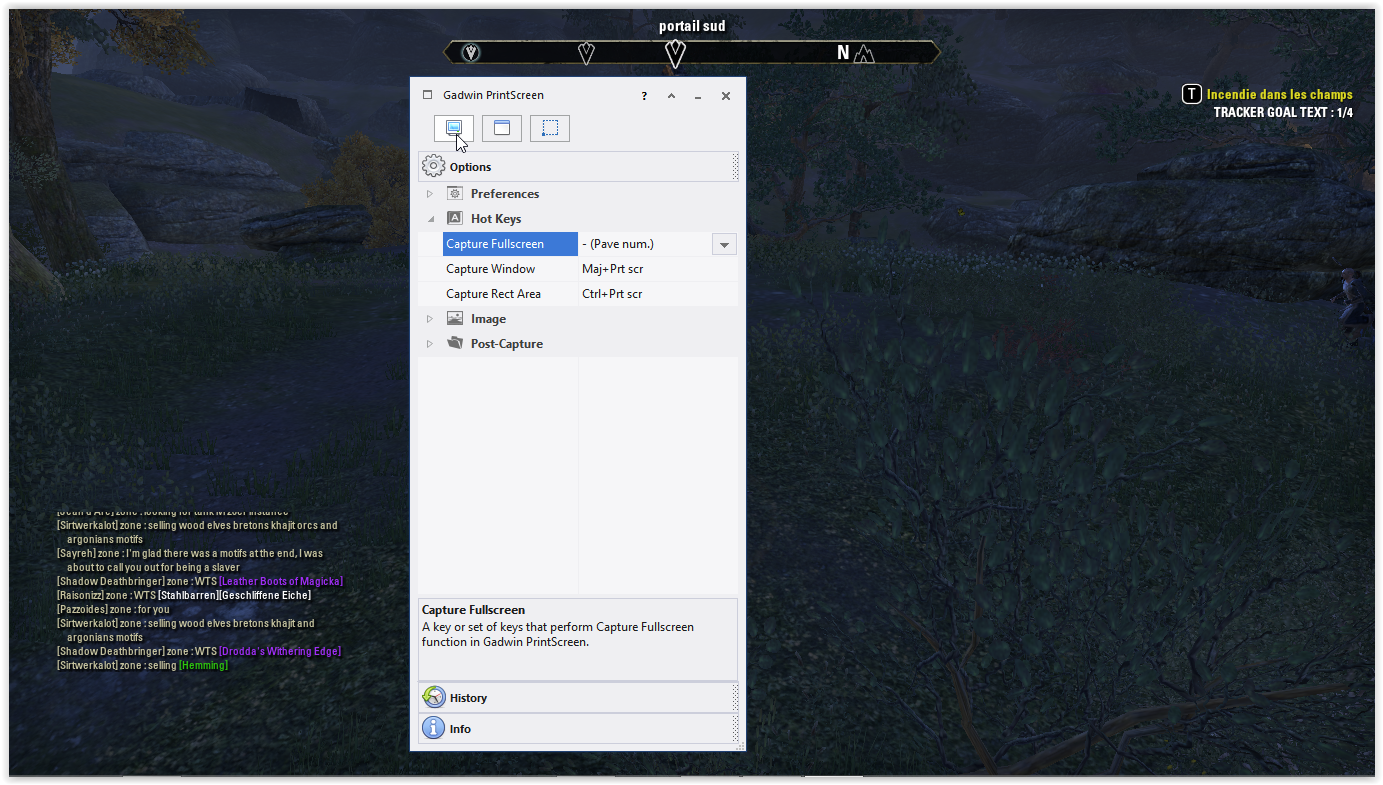Expand the Preferences tree node
1383x785 pixels.
(430, 194)
